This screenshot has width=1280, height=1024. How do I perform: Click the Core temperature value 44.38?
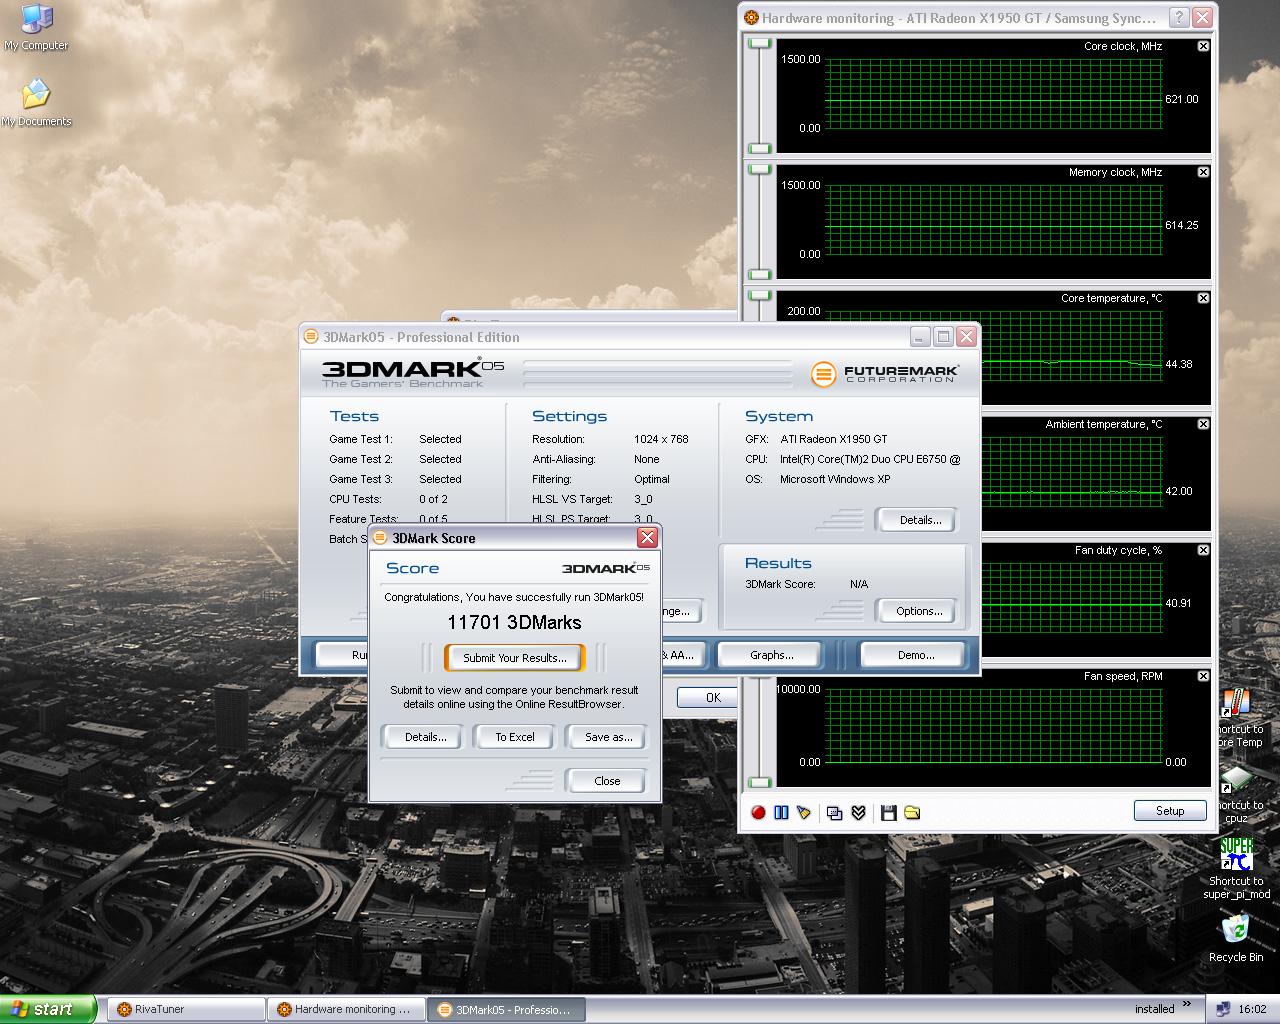pyautogui.click(x=1179, y=364)
